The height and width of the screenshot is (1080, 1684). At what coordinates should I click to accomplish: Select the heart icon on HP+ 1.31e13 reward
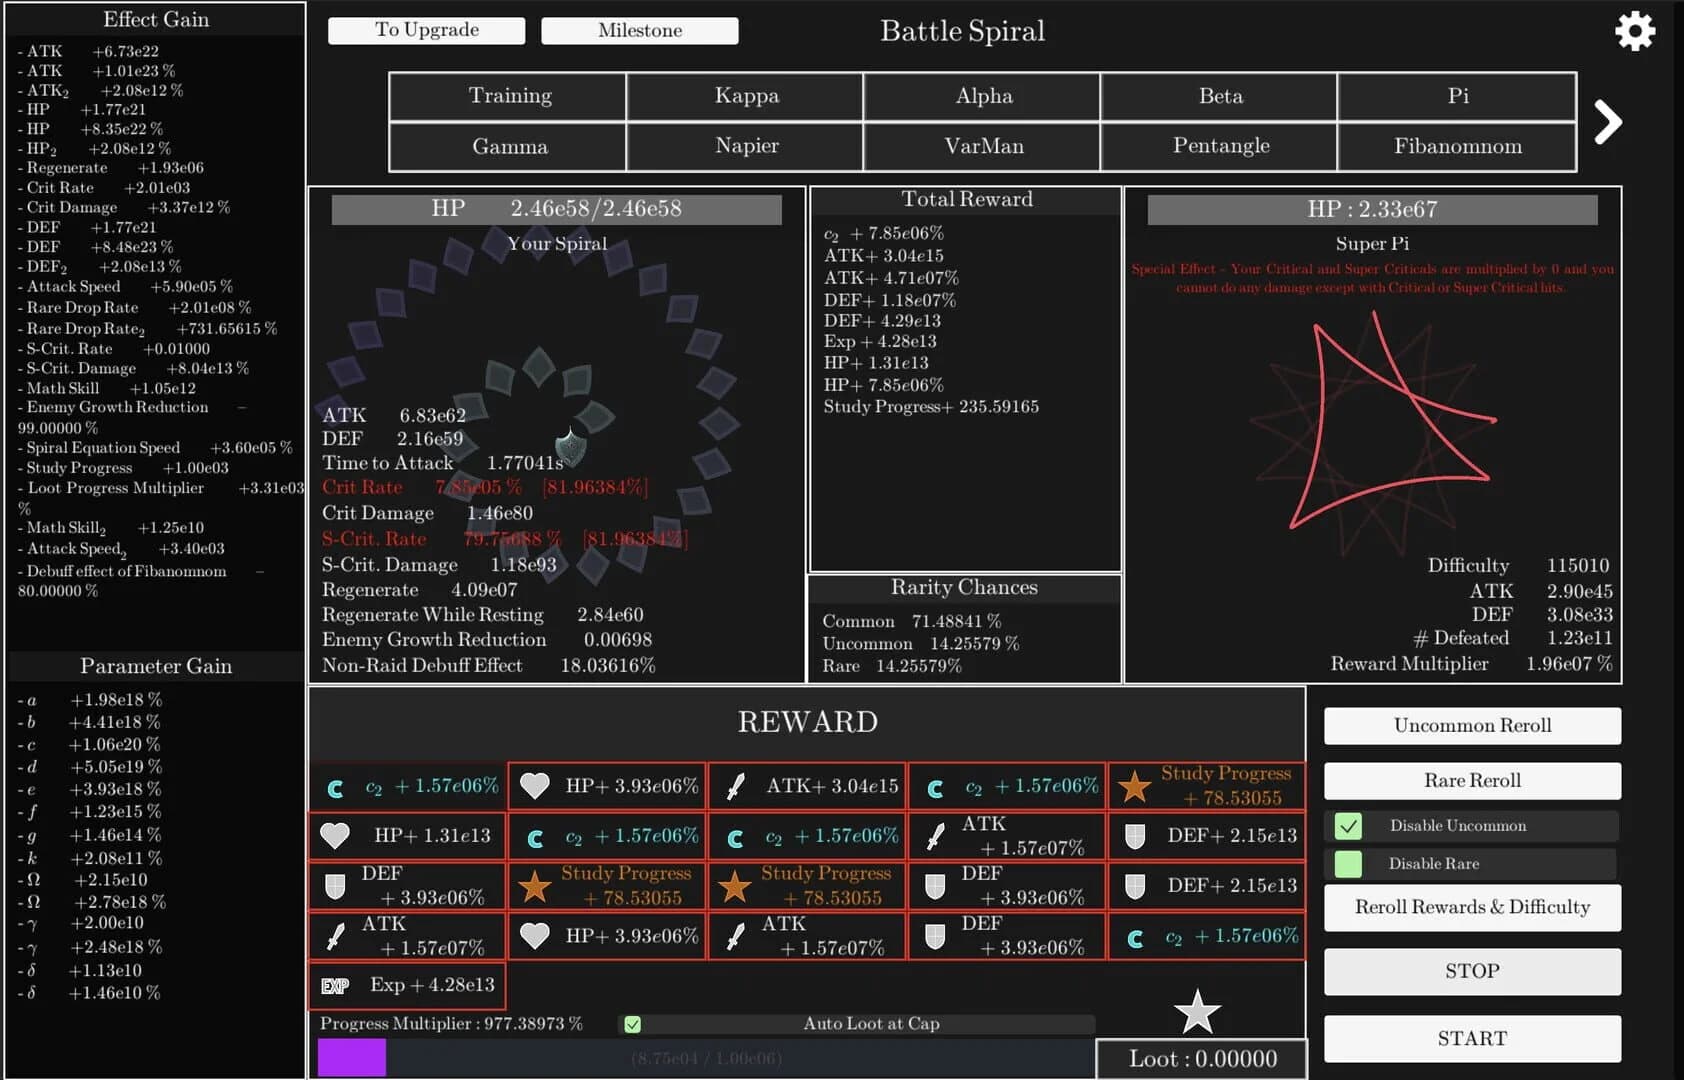click(335, 836)
